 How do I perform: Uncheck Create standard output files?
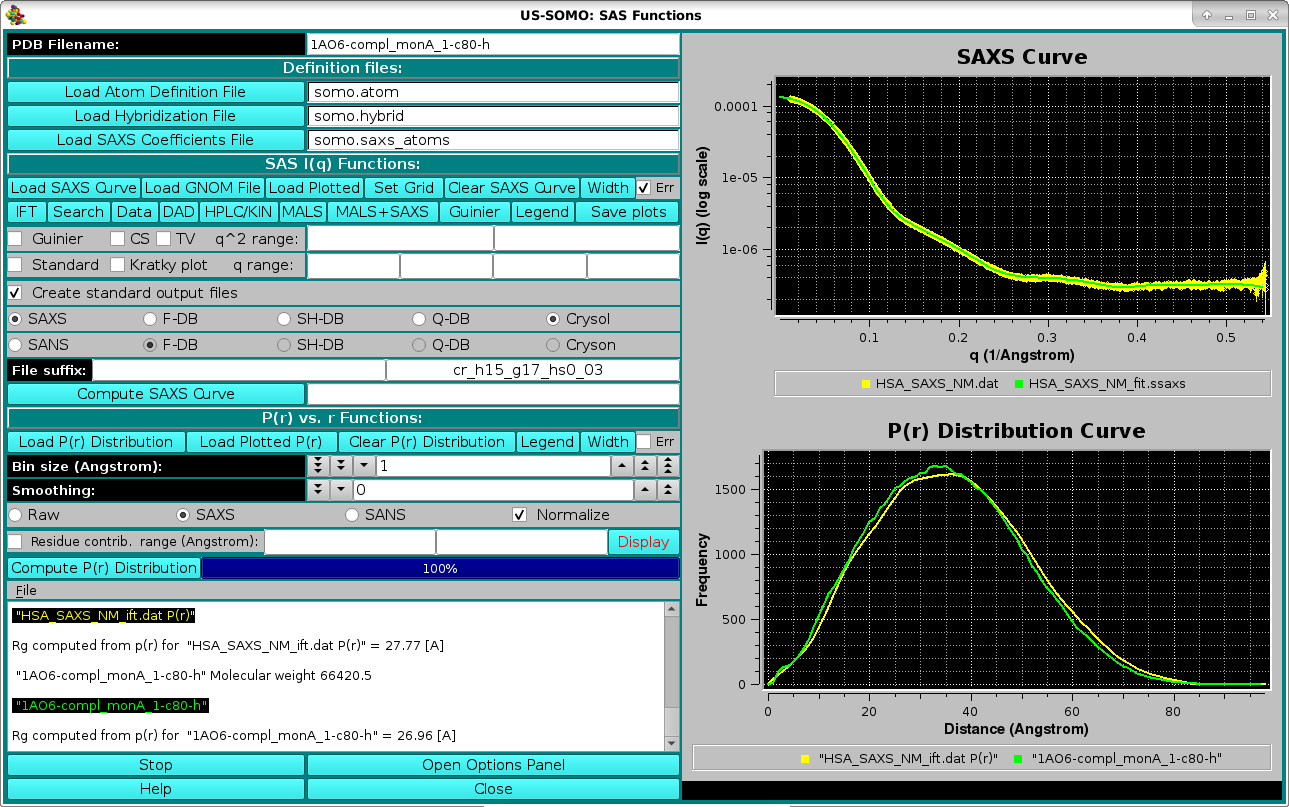pyautogui.click(x=15, y=293)
